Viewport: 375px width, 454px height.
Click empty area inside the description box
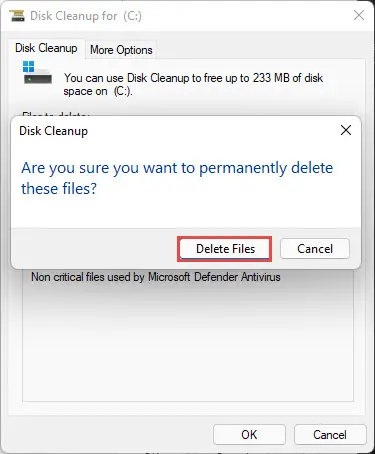point(188,343)
